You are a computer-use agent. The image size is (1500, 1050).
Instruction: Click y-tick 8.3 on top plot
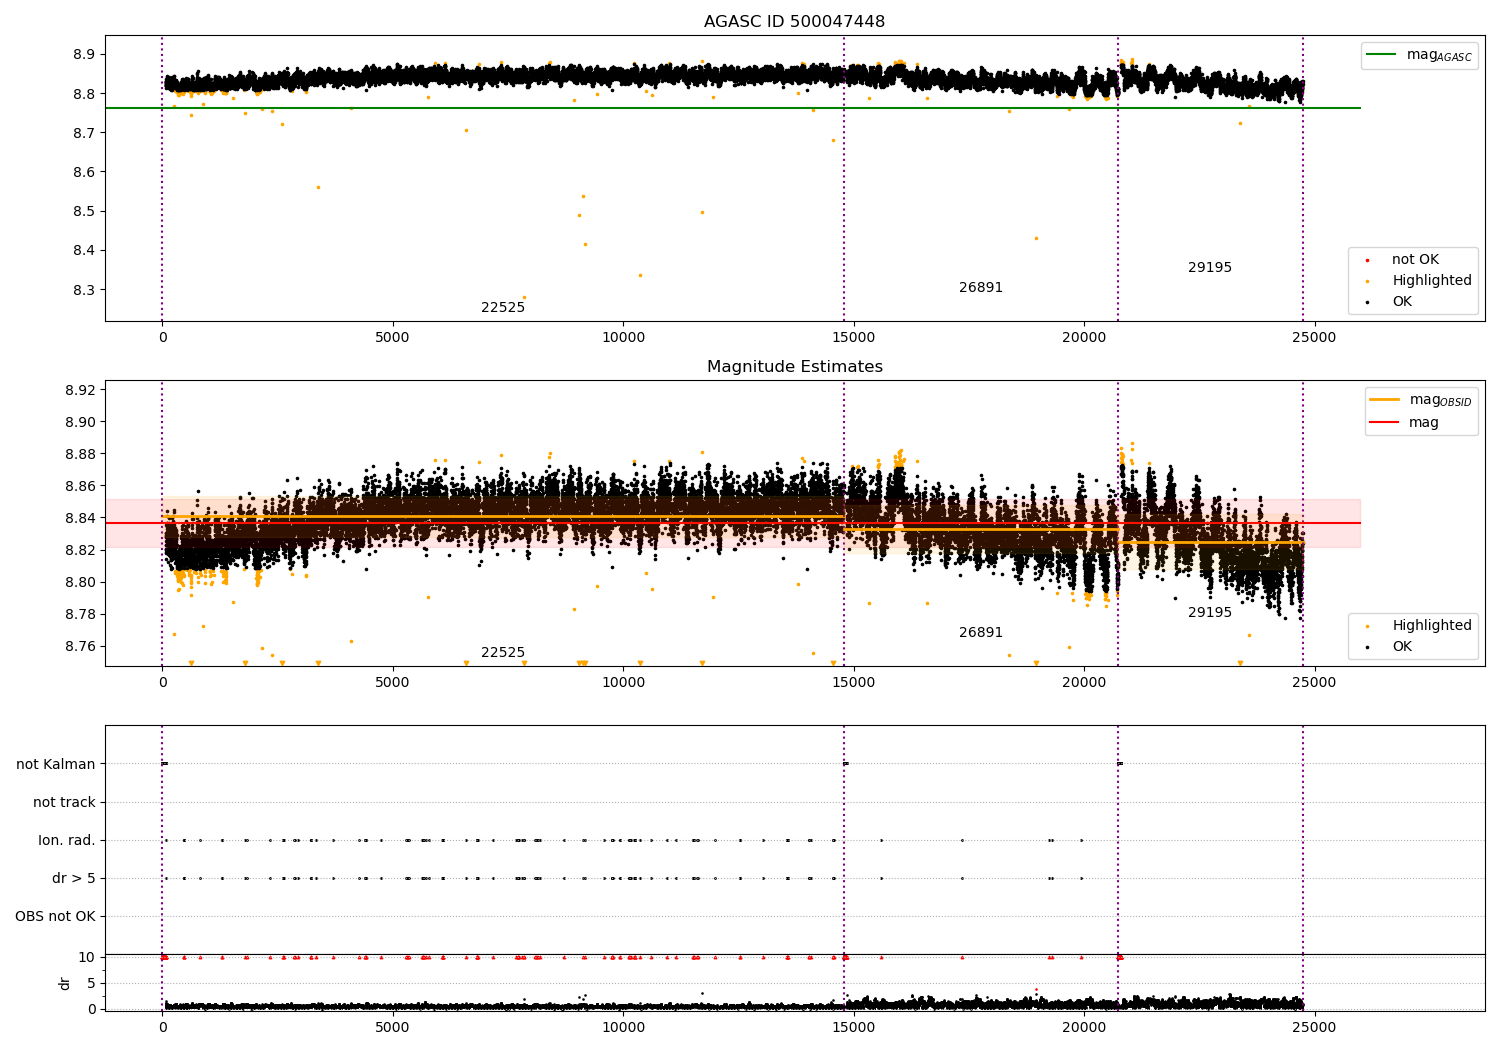pos(84,290)
